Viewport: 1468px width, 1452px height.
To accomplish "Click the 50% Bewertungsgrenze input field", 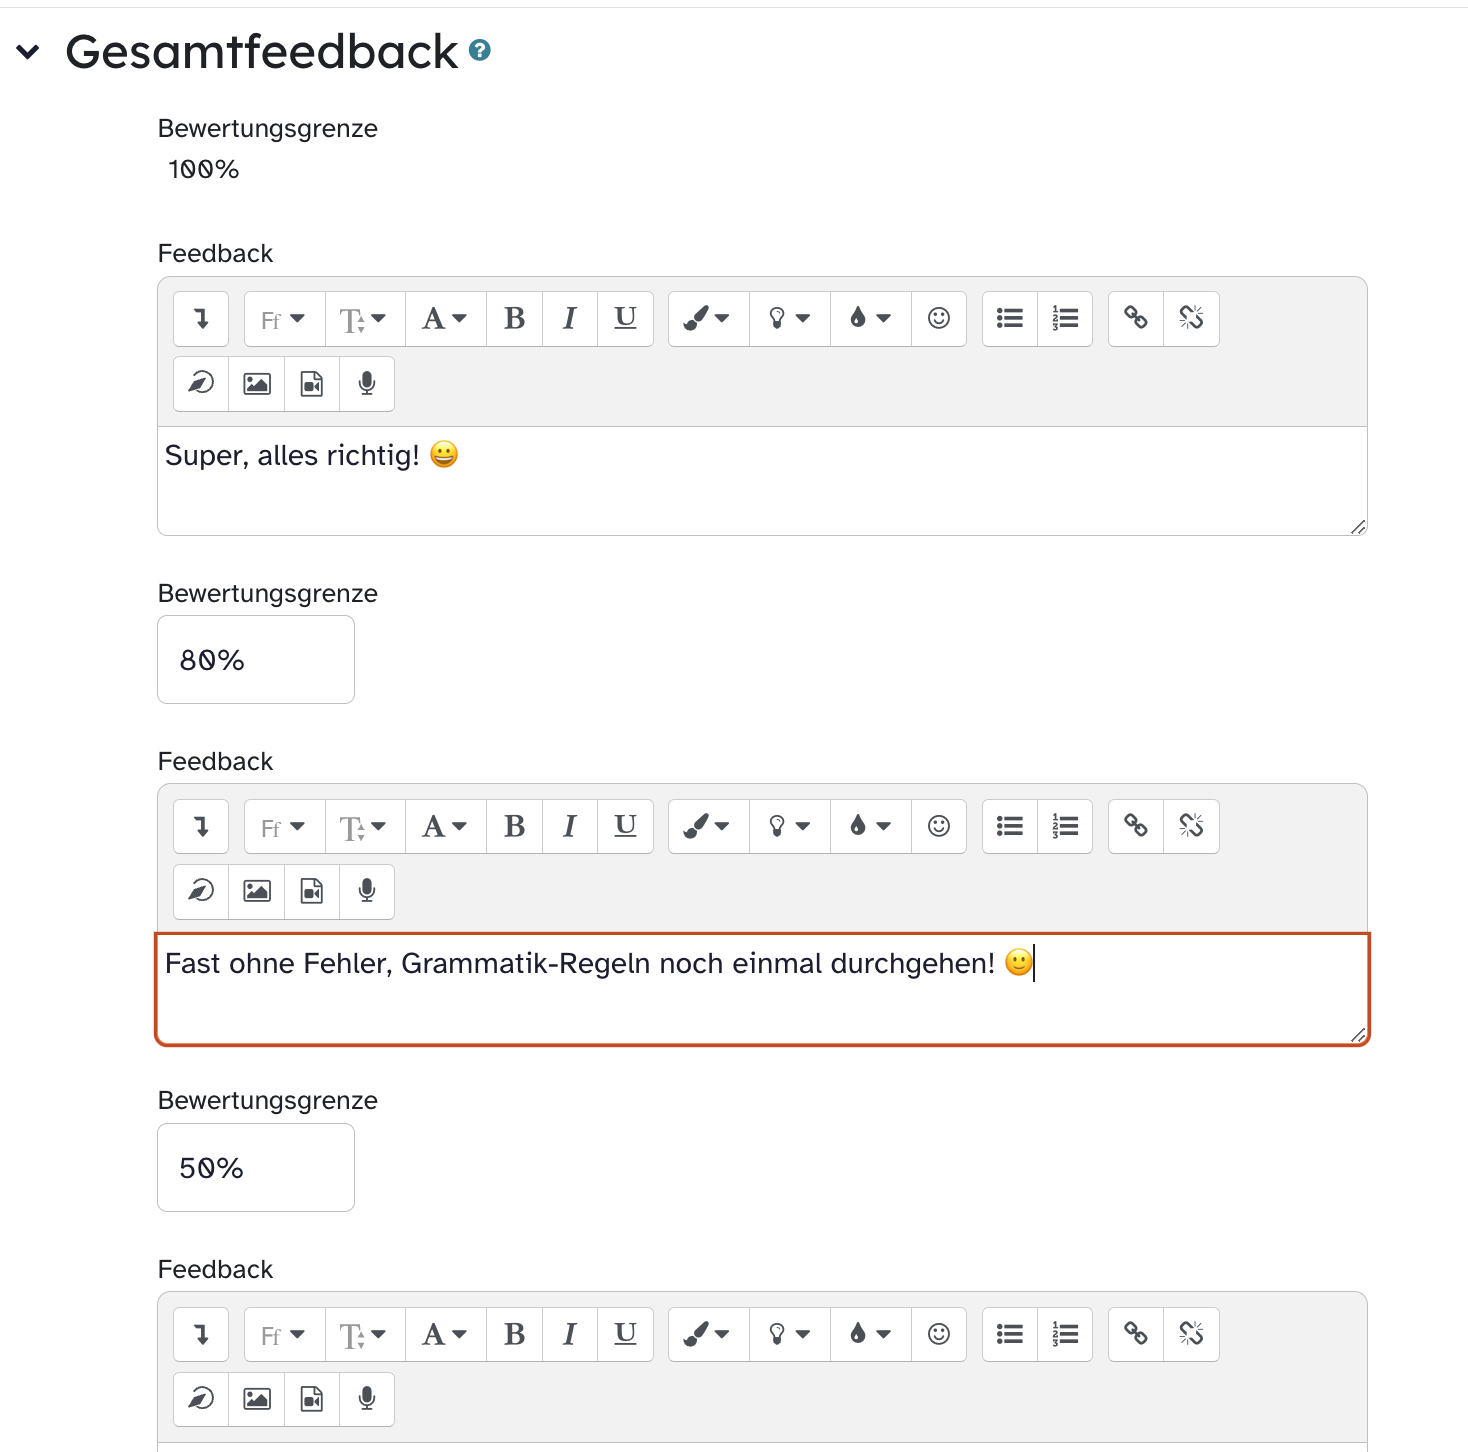I will 256,1168.
